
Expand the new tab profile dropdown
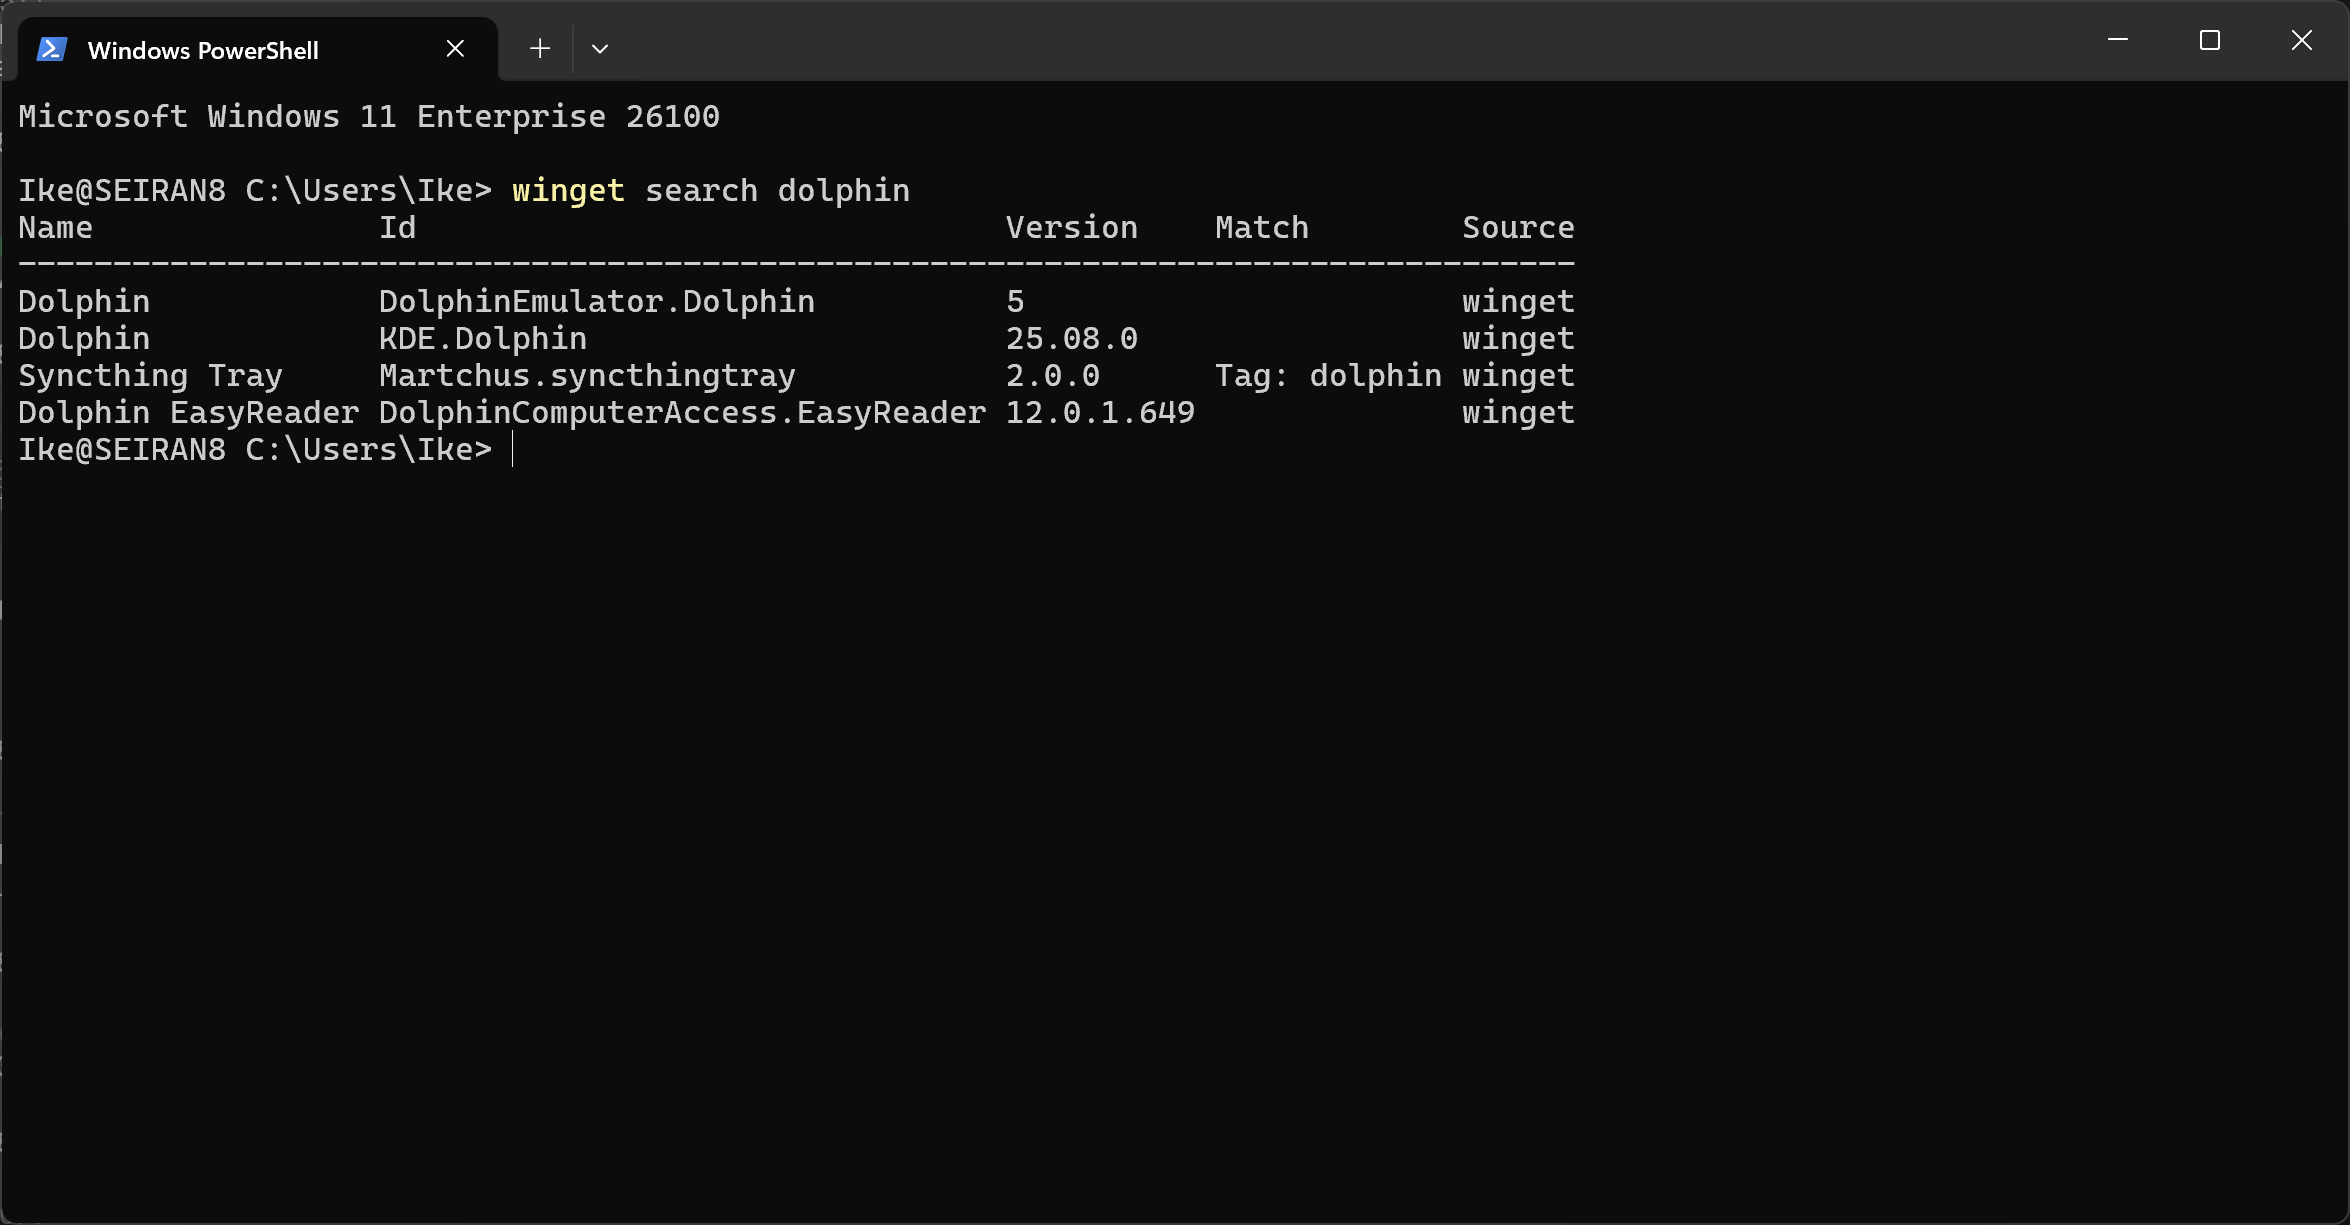click(x=600, y=49)
